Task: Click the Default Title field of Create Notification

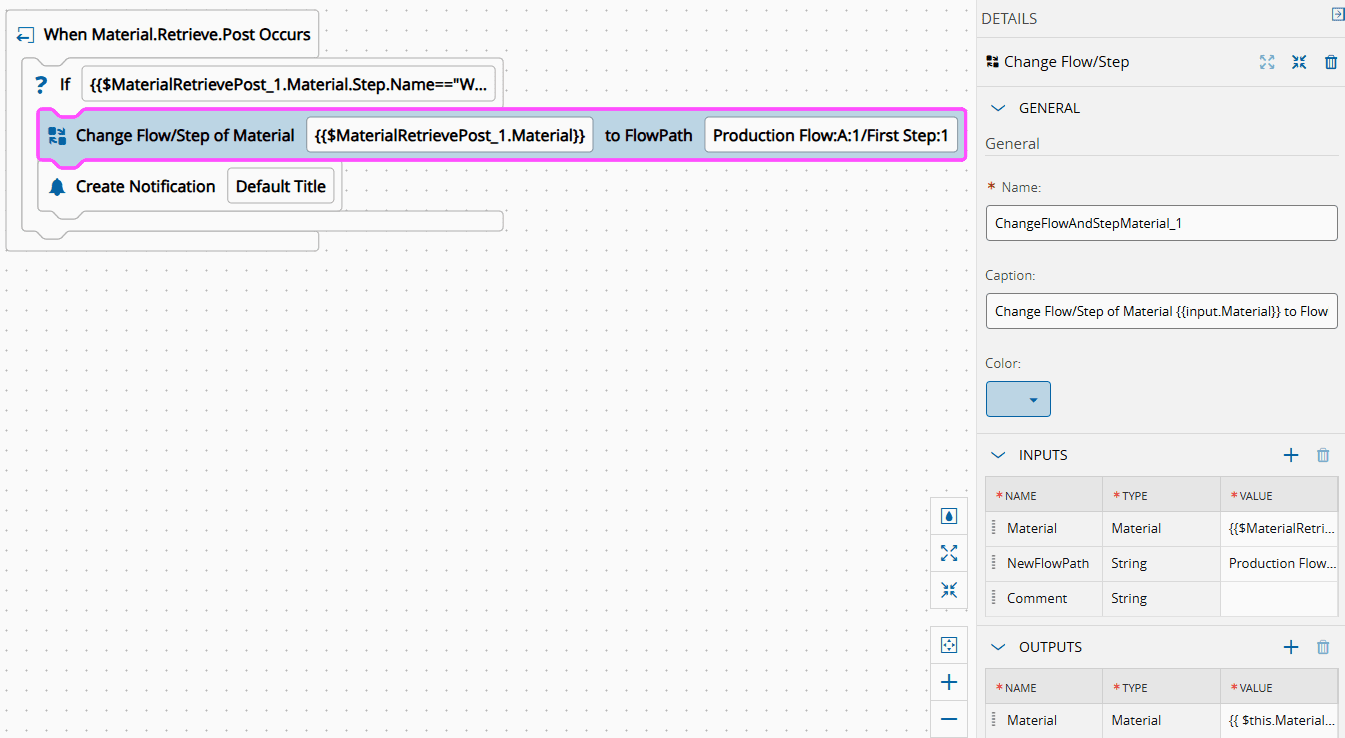Action: click(281, 186)
